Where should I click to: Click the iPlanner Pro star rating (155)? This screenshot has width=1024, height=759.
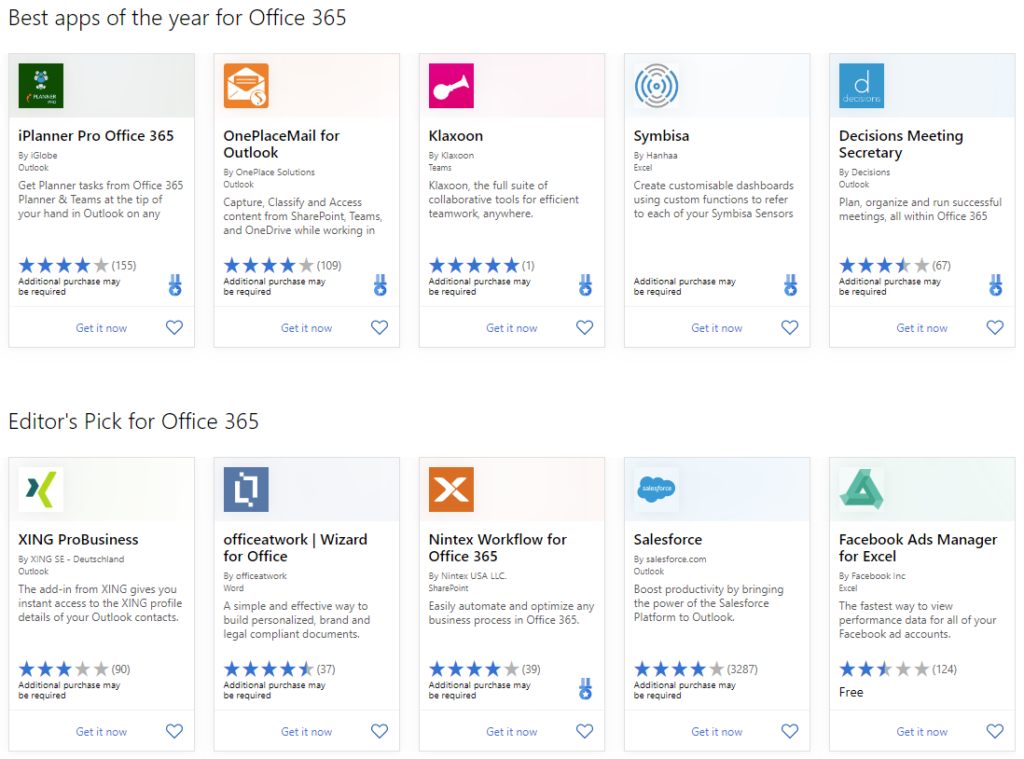(77, 265)
